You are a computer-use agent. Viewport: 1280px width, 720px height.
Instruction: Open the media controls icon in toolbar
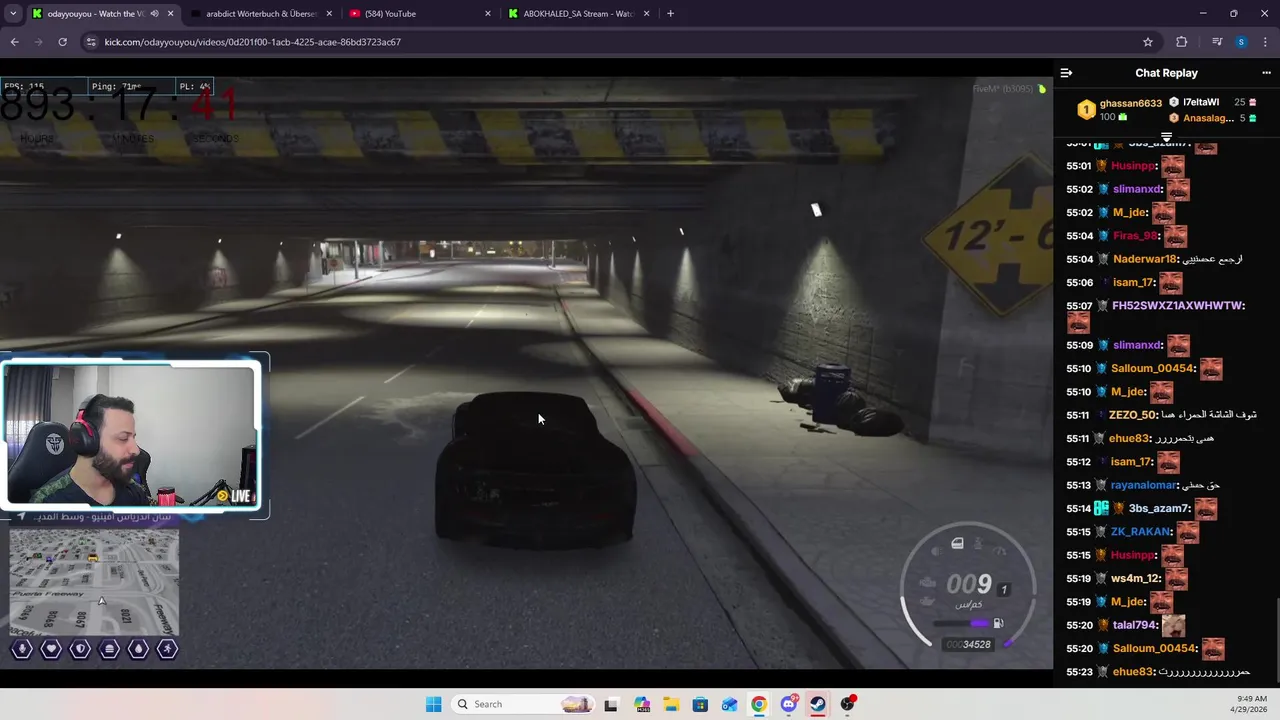pyautogui.click(x=1217, y=42)
